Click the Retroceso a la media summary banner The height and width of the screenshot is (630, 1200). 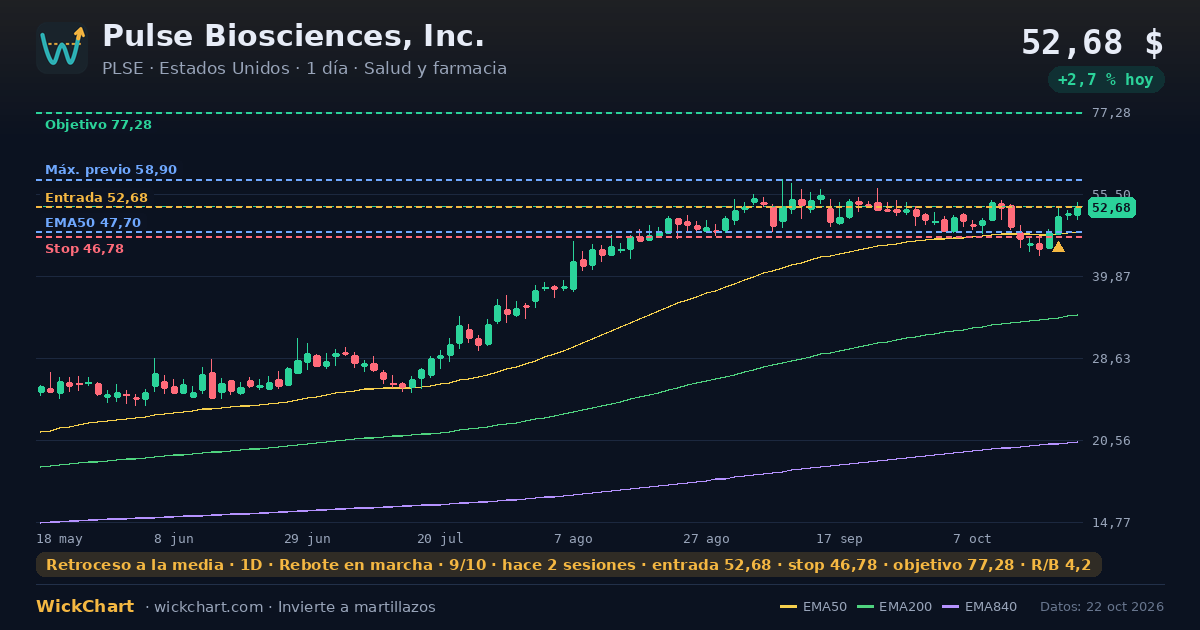pyautogui.click(x=569, y=565)
